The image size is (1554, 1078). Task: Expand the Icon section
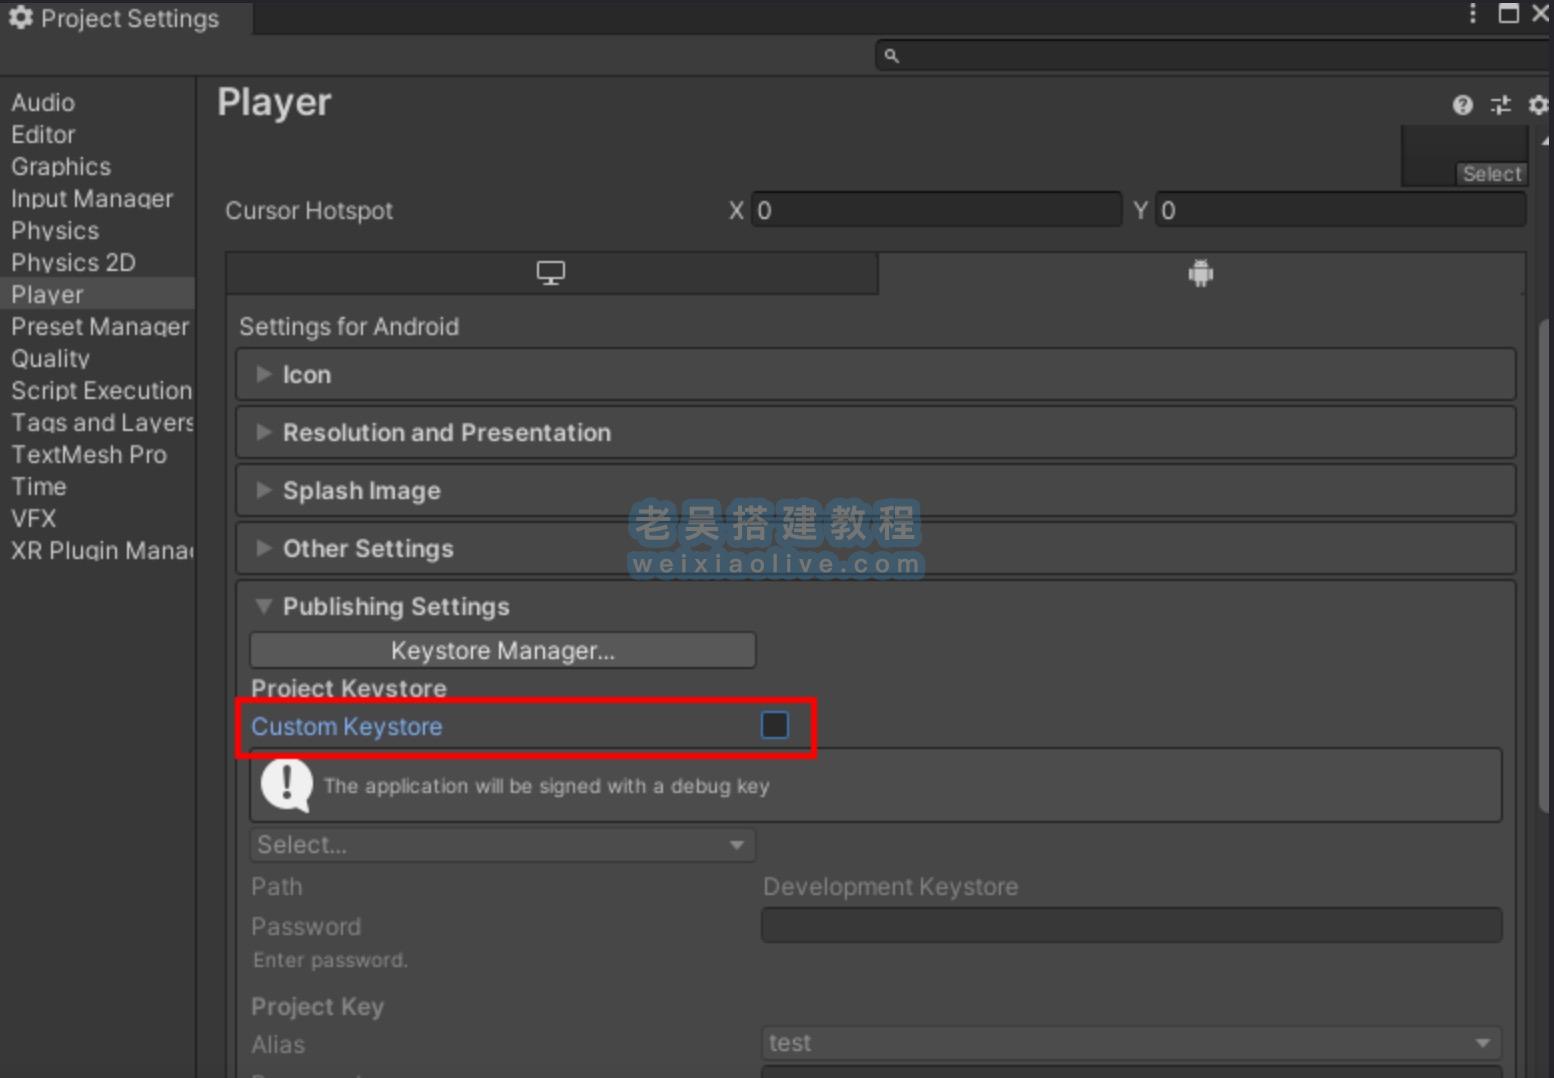coord(306,375)
